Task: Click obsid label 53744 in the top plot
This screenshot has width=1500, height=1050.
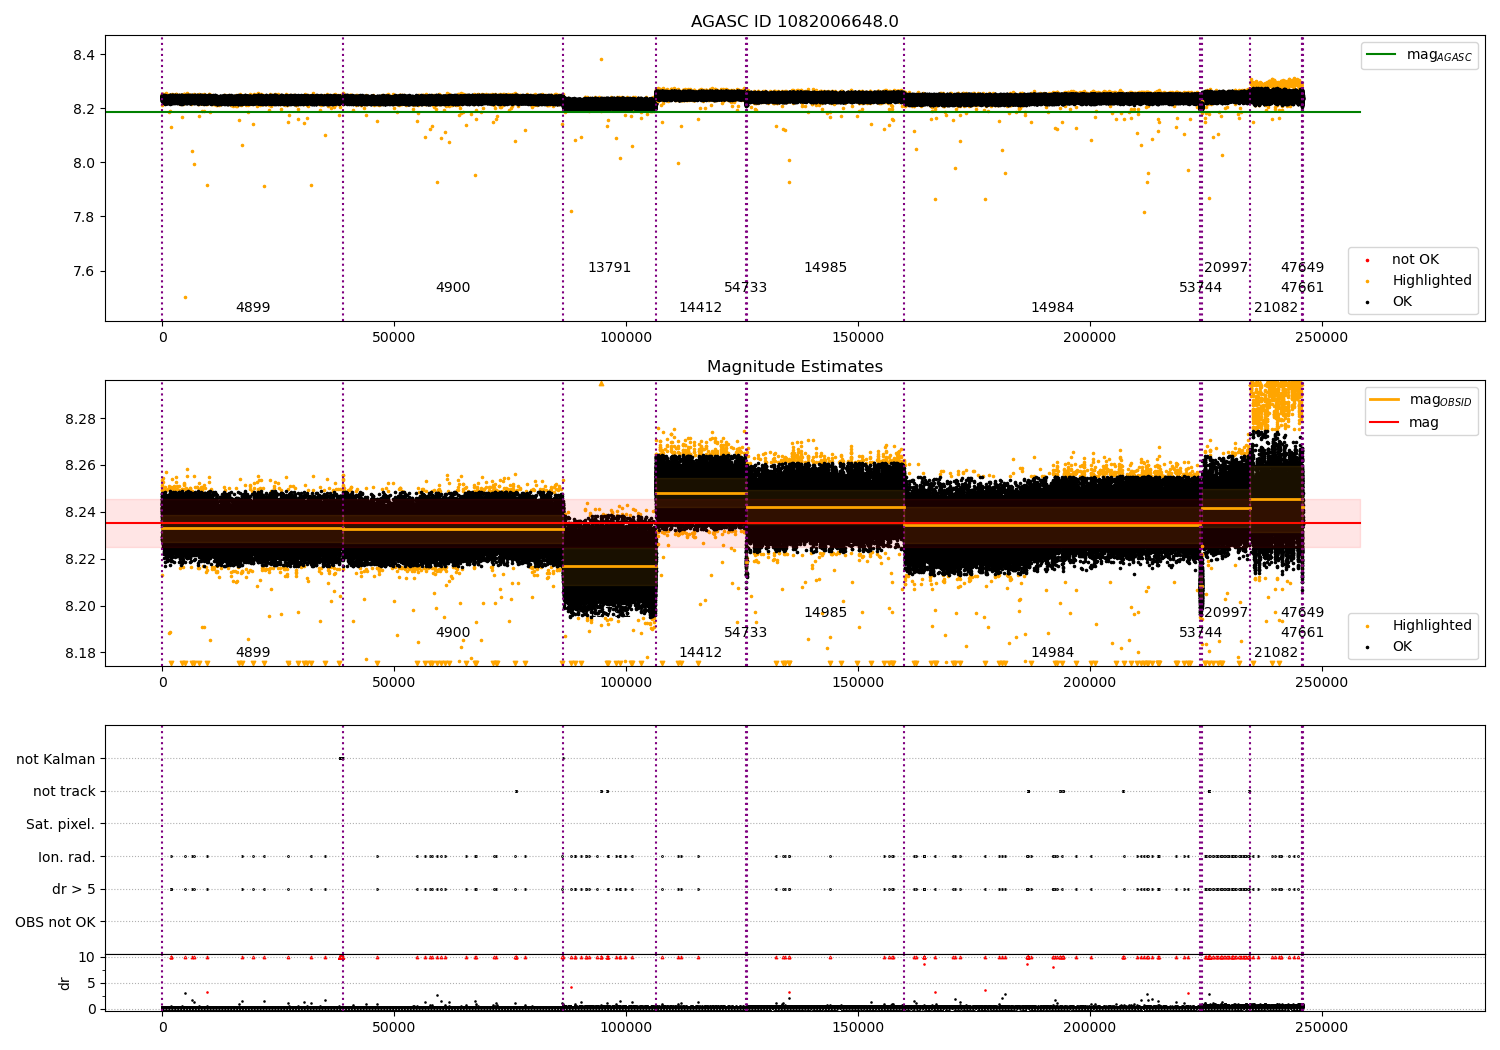Action: coord(1200,288)
